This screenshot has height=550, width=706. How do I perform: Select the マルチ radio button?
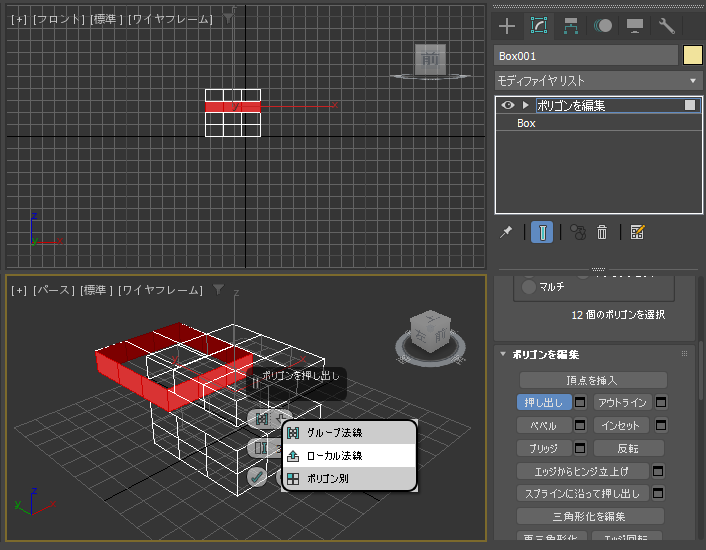528,287
